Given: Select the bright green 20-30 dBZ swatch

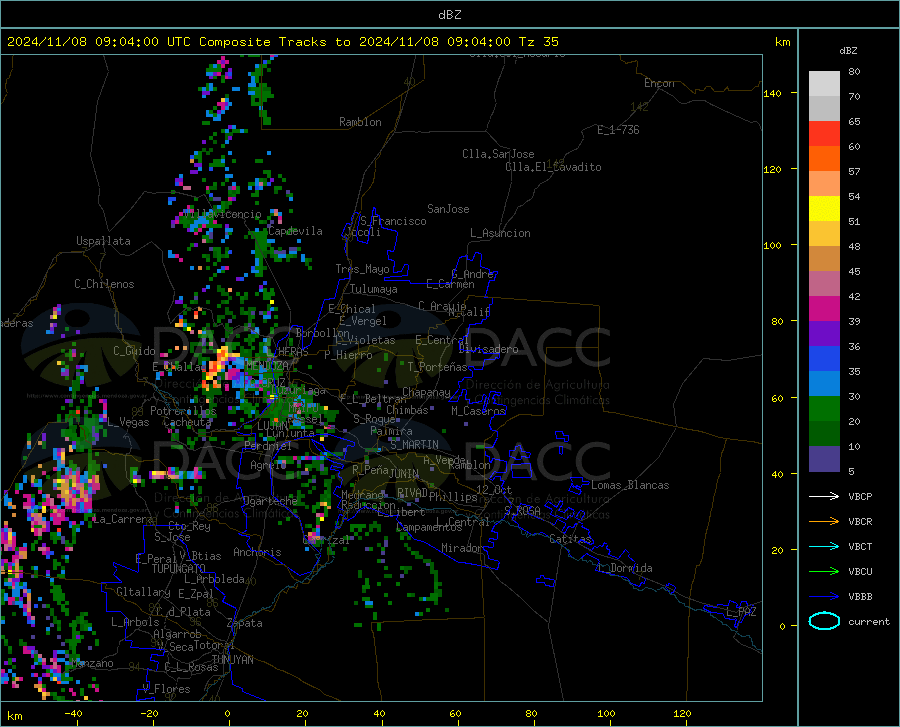Looking at the screenshot, I should click(824, 409).
